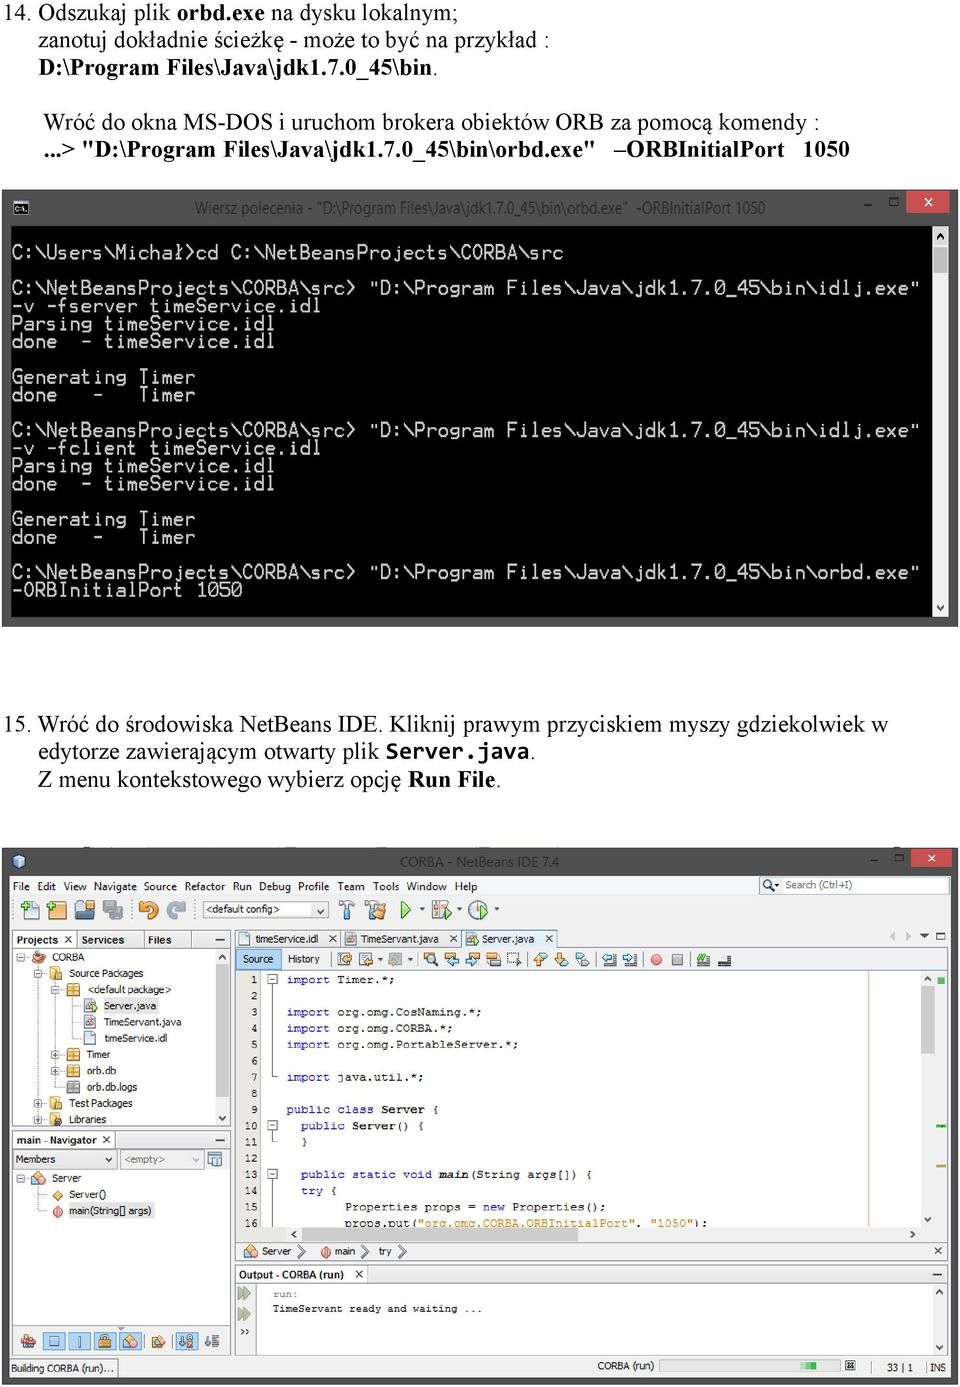
Task: Click the Undo arrow icon
Action: 149,910
